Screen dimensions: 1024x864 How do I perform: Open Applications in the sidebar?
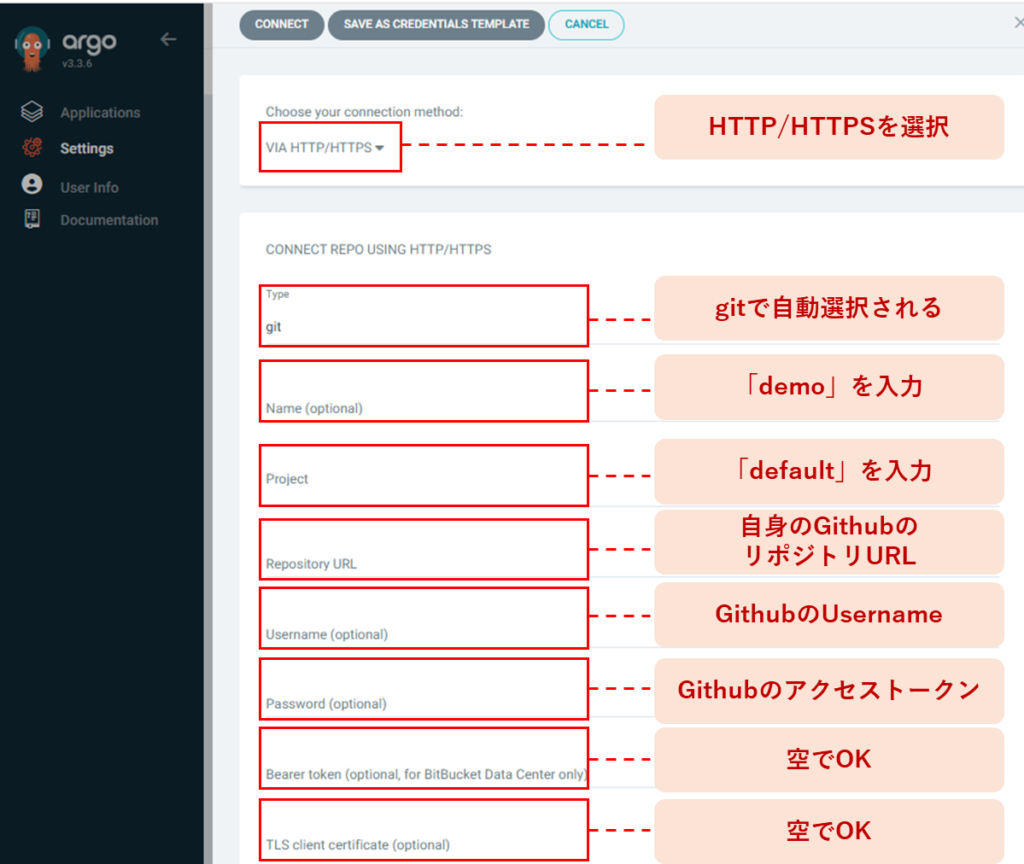pos(100,113)
